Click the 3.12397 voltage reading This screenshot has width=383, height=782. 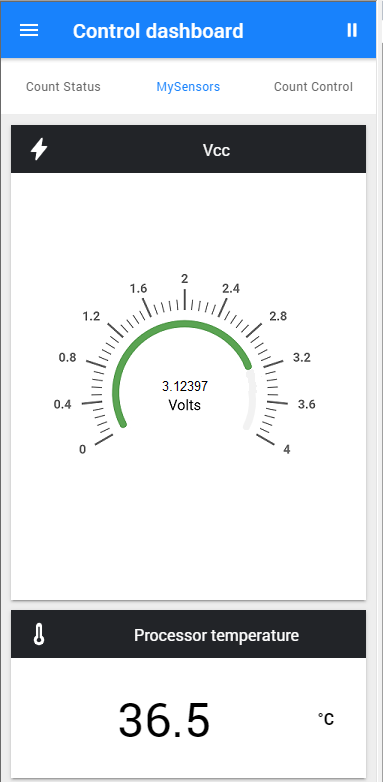point(185,386)
